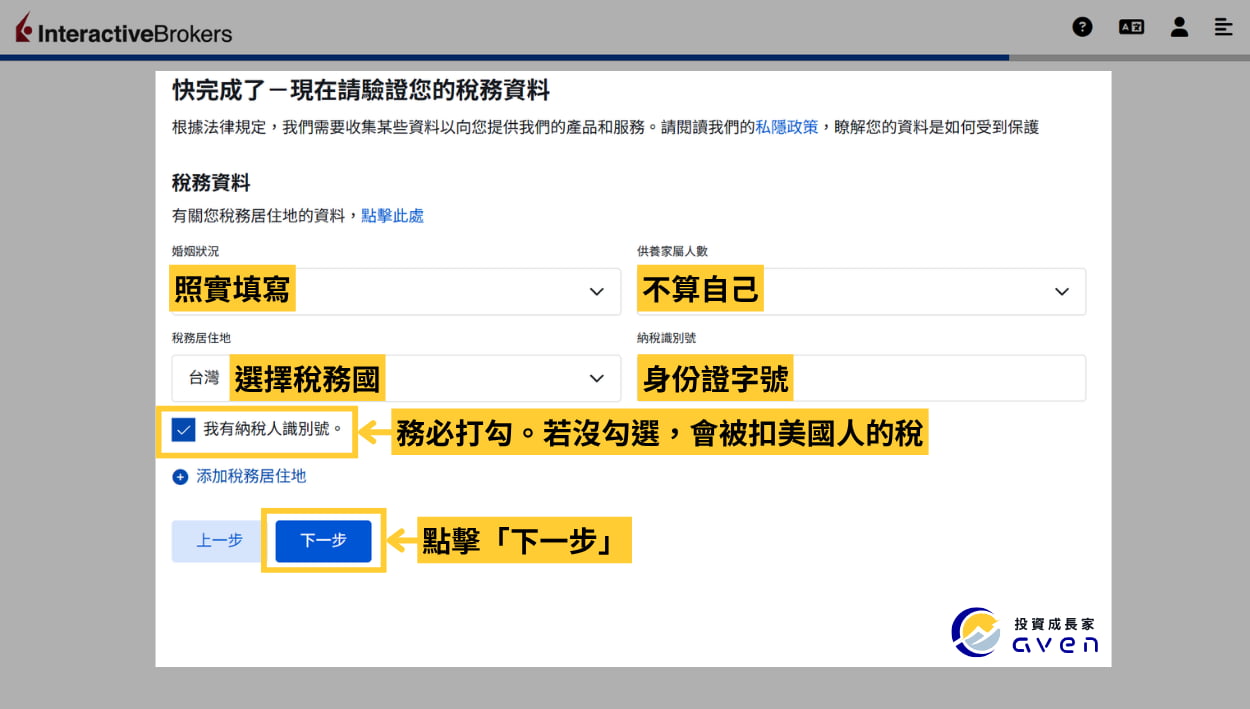Click the 納稅識別號 input field
Viewport: 1250px width, 709px height.
point(861,378)
